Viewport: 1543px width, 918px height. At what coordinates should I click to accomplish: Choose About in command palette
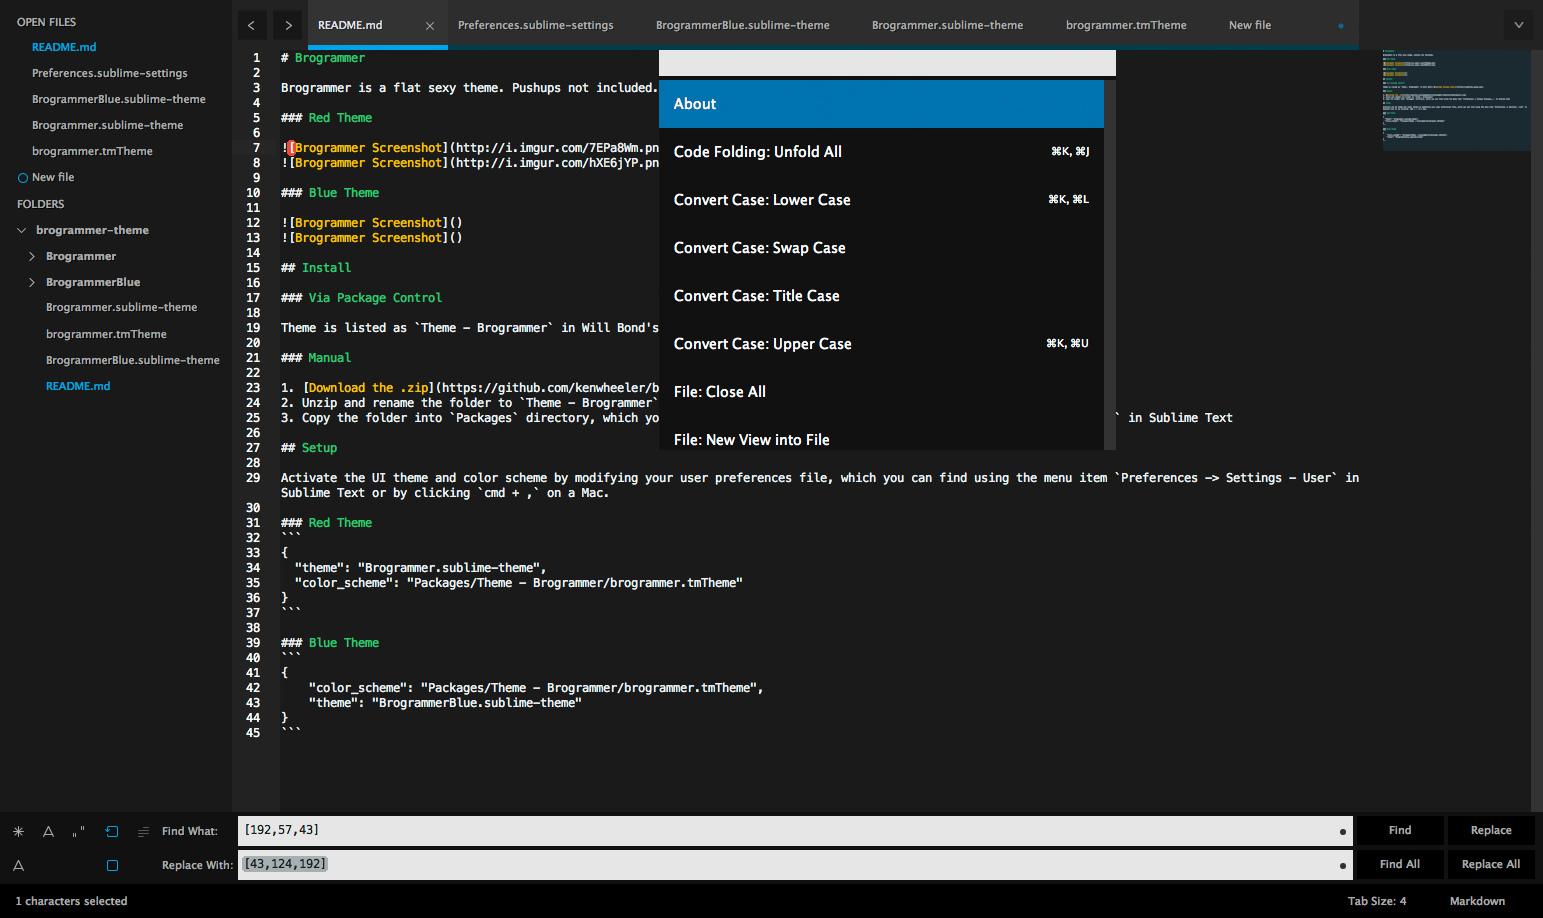[881, 104]
